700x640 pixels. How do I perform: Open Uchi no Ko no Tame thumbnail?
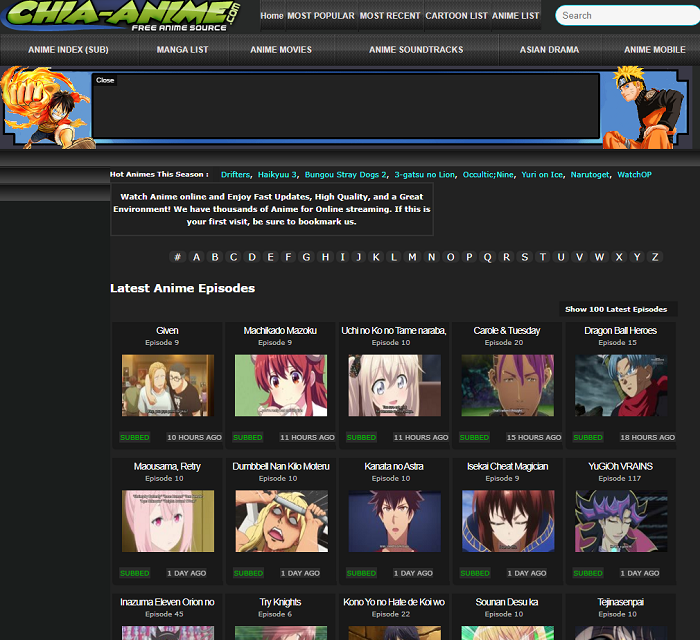(394, 385)
